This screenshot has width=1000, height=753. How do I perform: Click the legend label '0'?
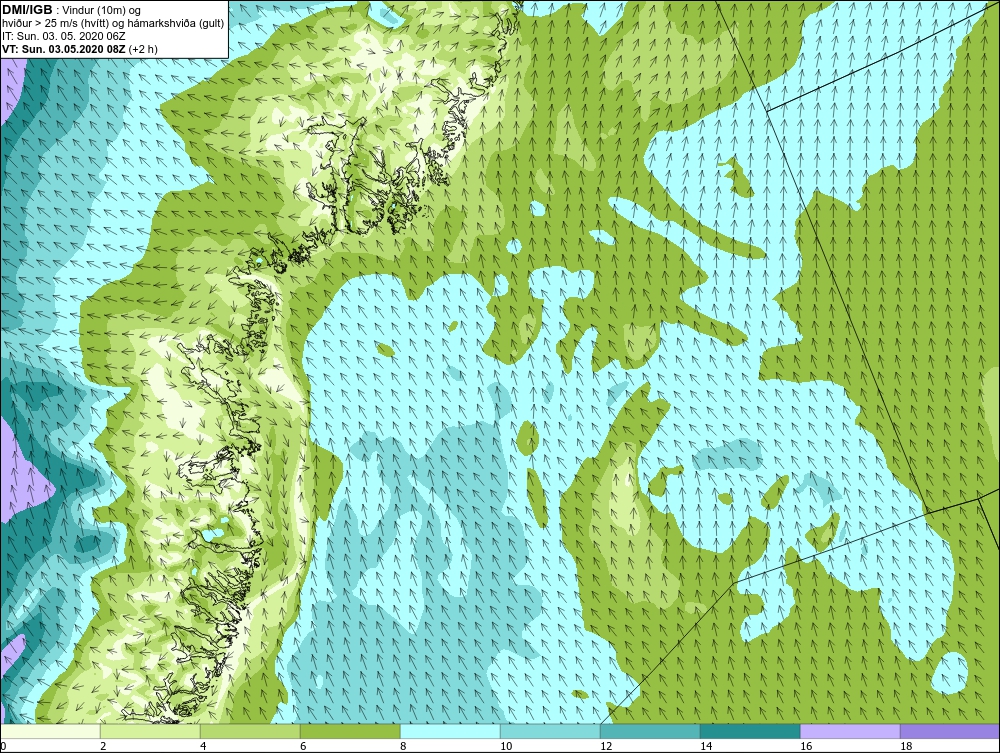(3, 746)
